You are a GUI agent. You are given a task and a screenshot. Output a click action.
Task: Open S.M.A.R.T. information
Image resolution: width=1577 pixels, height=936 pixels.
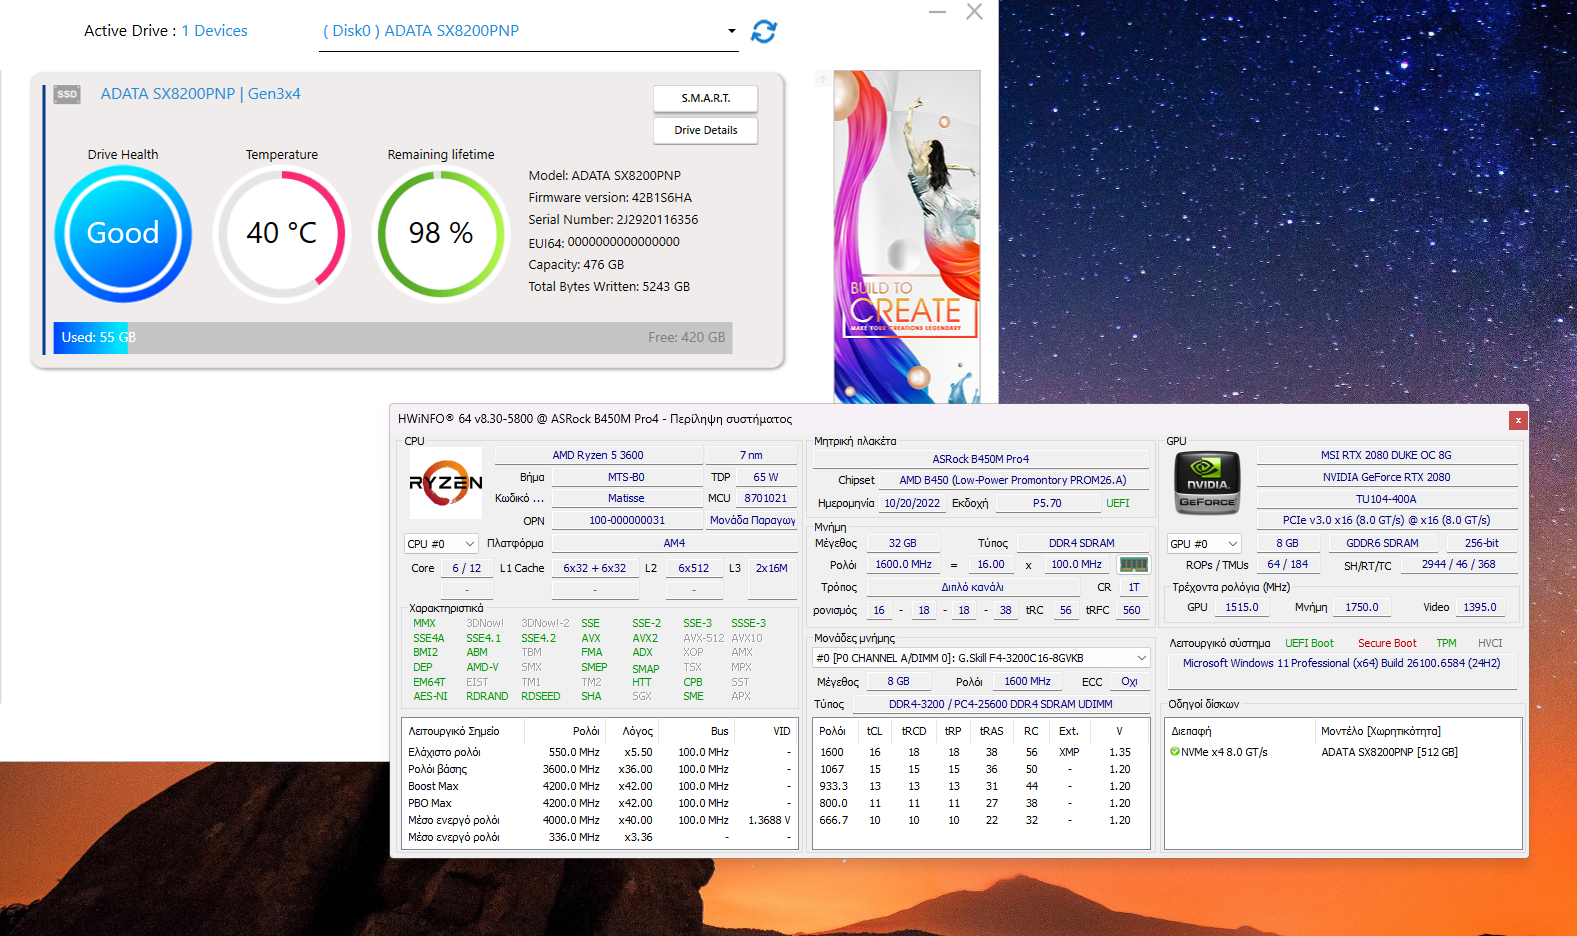(706, 98)
